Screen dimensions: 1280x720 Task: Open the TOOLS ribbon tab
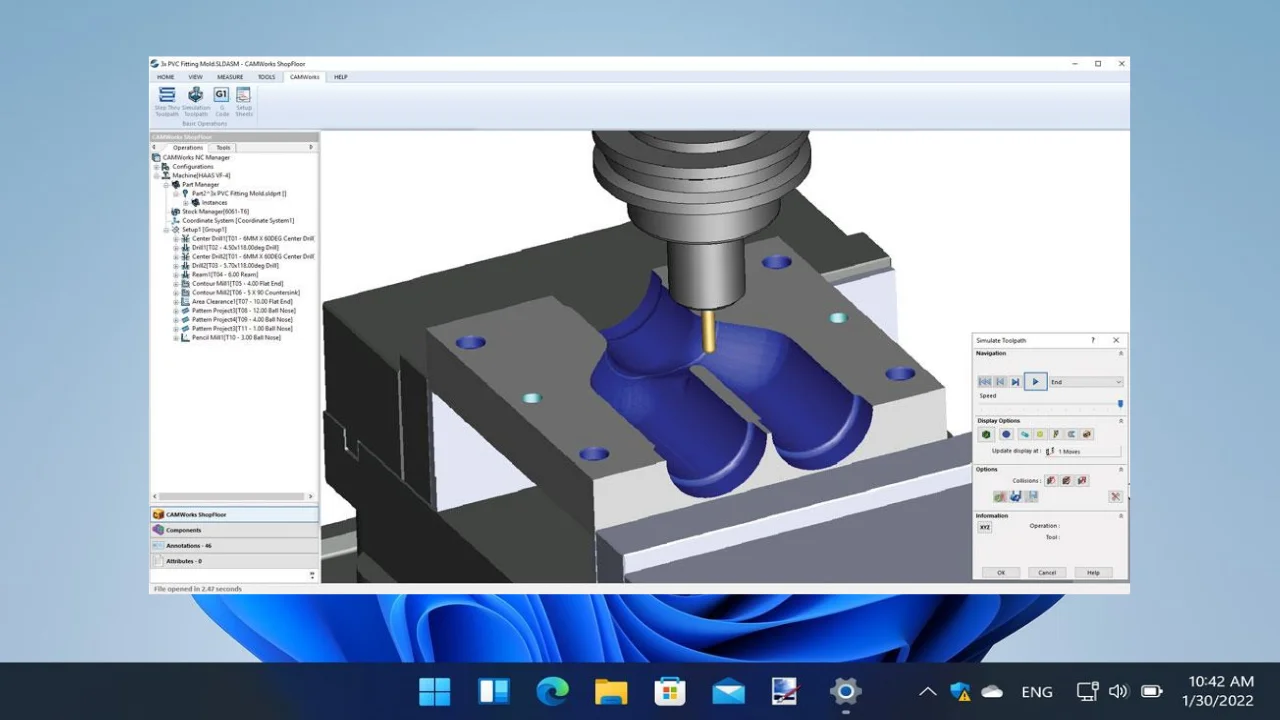point(266,77)
